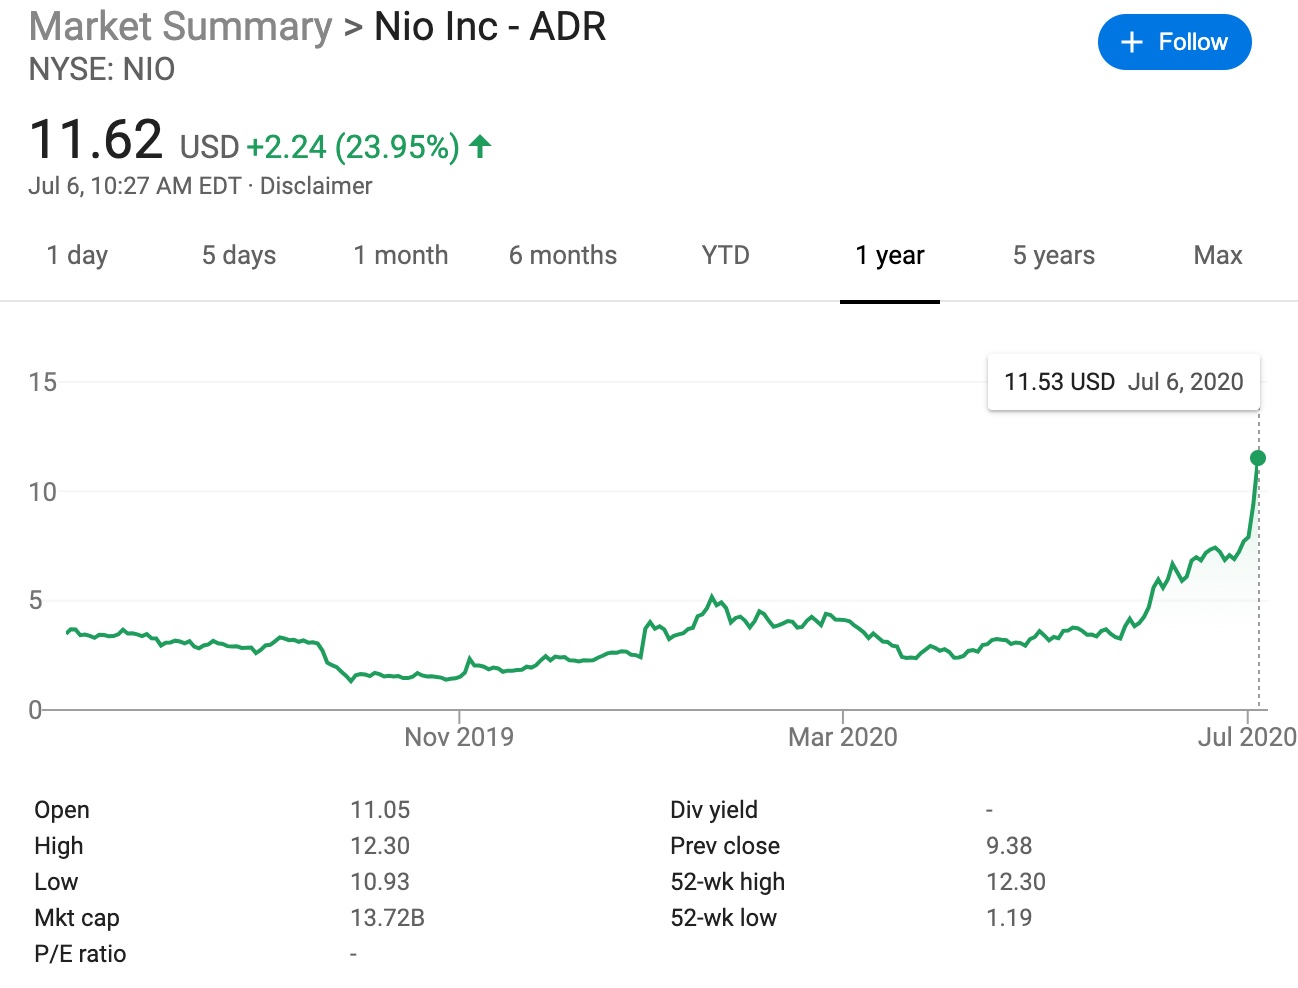Go back to Market Summary
This screenshot has height=988, width=1298.
point(178,26)
